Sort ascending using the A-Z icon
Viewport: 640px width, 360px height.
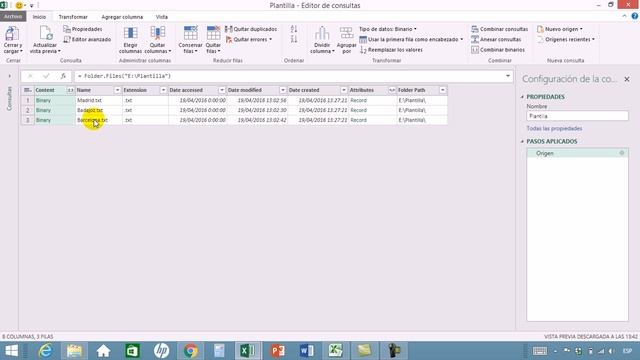pos(294,29)
